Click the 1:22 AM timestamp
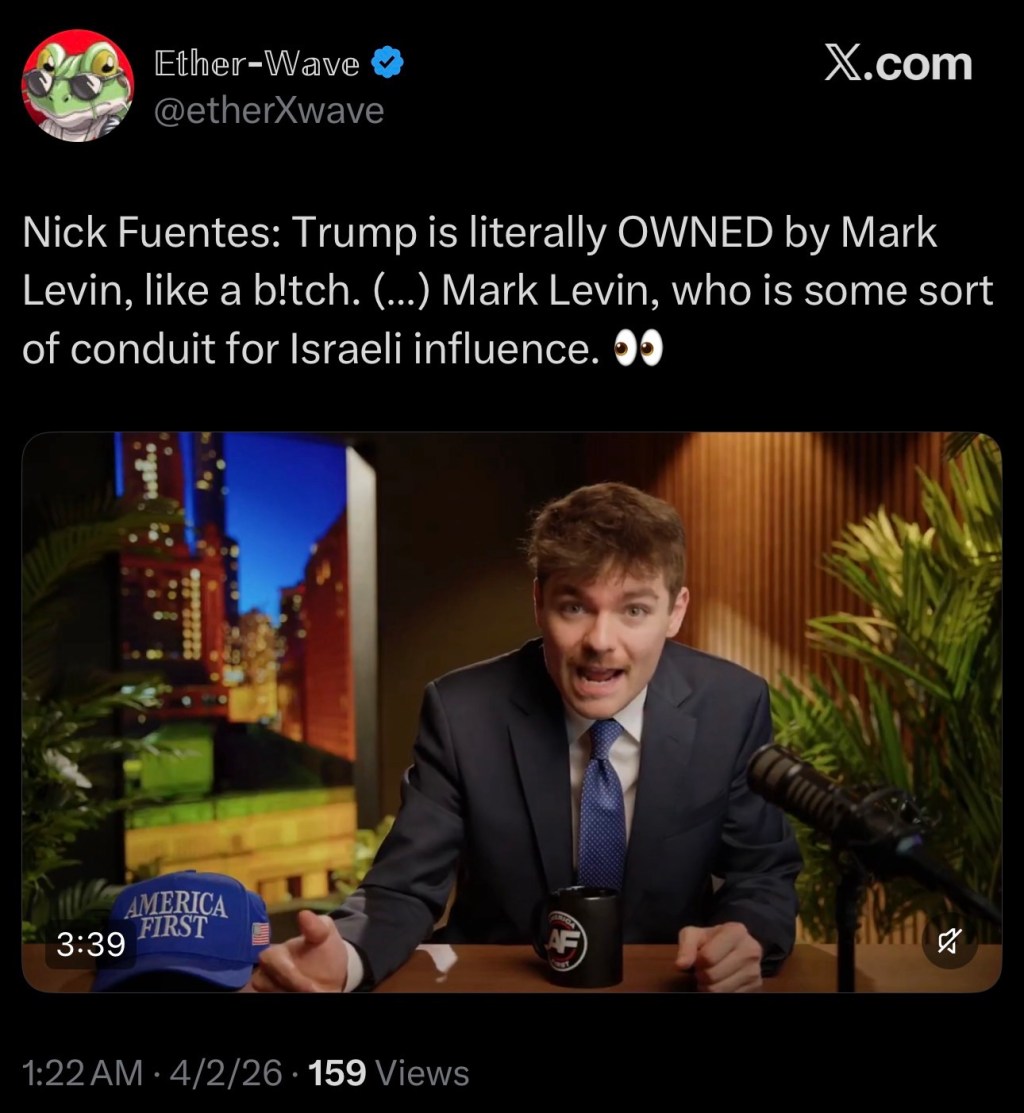 pos(82,1073)
